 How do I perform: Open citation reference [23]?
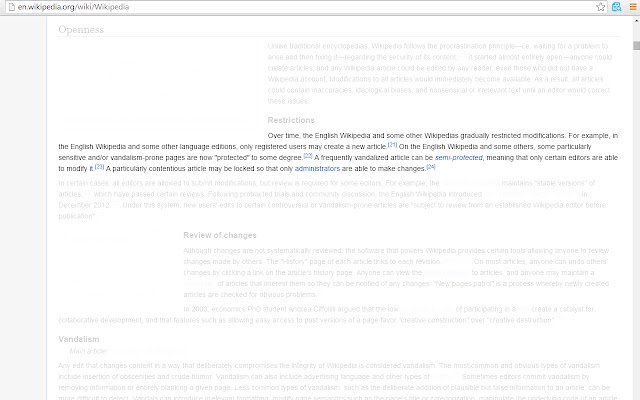tap(99, 167)
